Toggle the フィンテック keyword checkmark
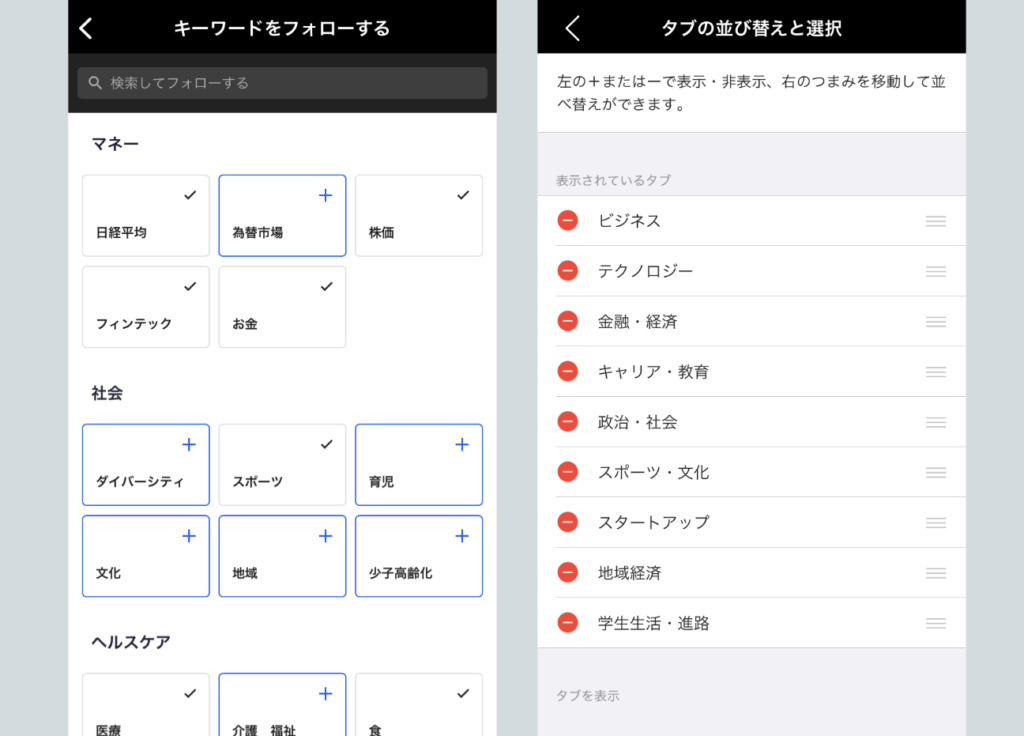 point(190,287)
